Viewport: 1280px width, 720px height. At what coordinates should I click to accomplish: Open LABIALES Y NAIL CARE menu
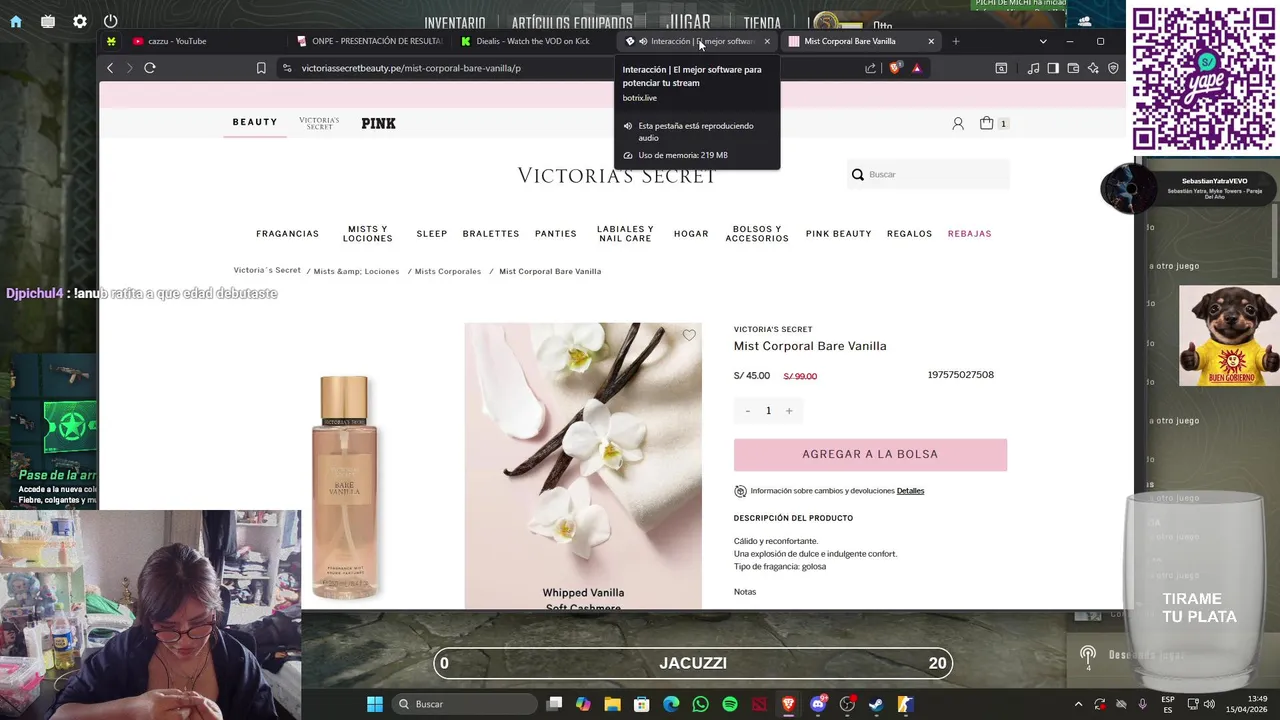tap(625, 234)
